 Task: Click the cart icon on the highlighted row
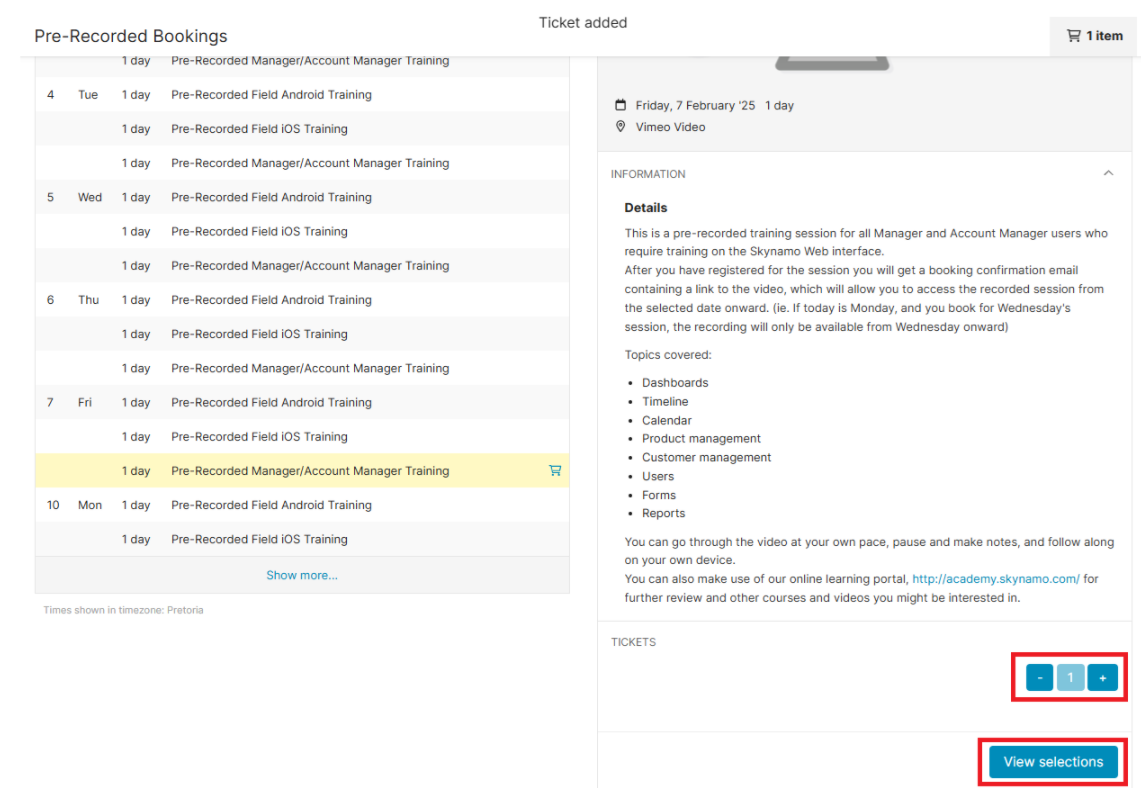coord(555,471)
